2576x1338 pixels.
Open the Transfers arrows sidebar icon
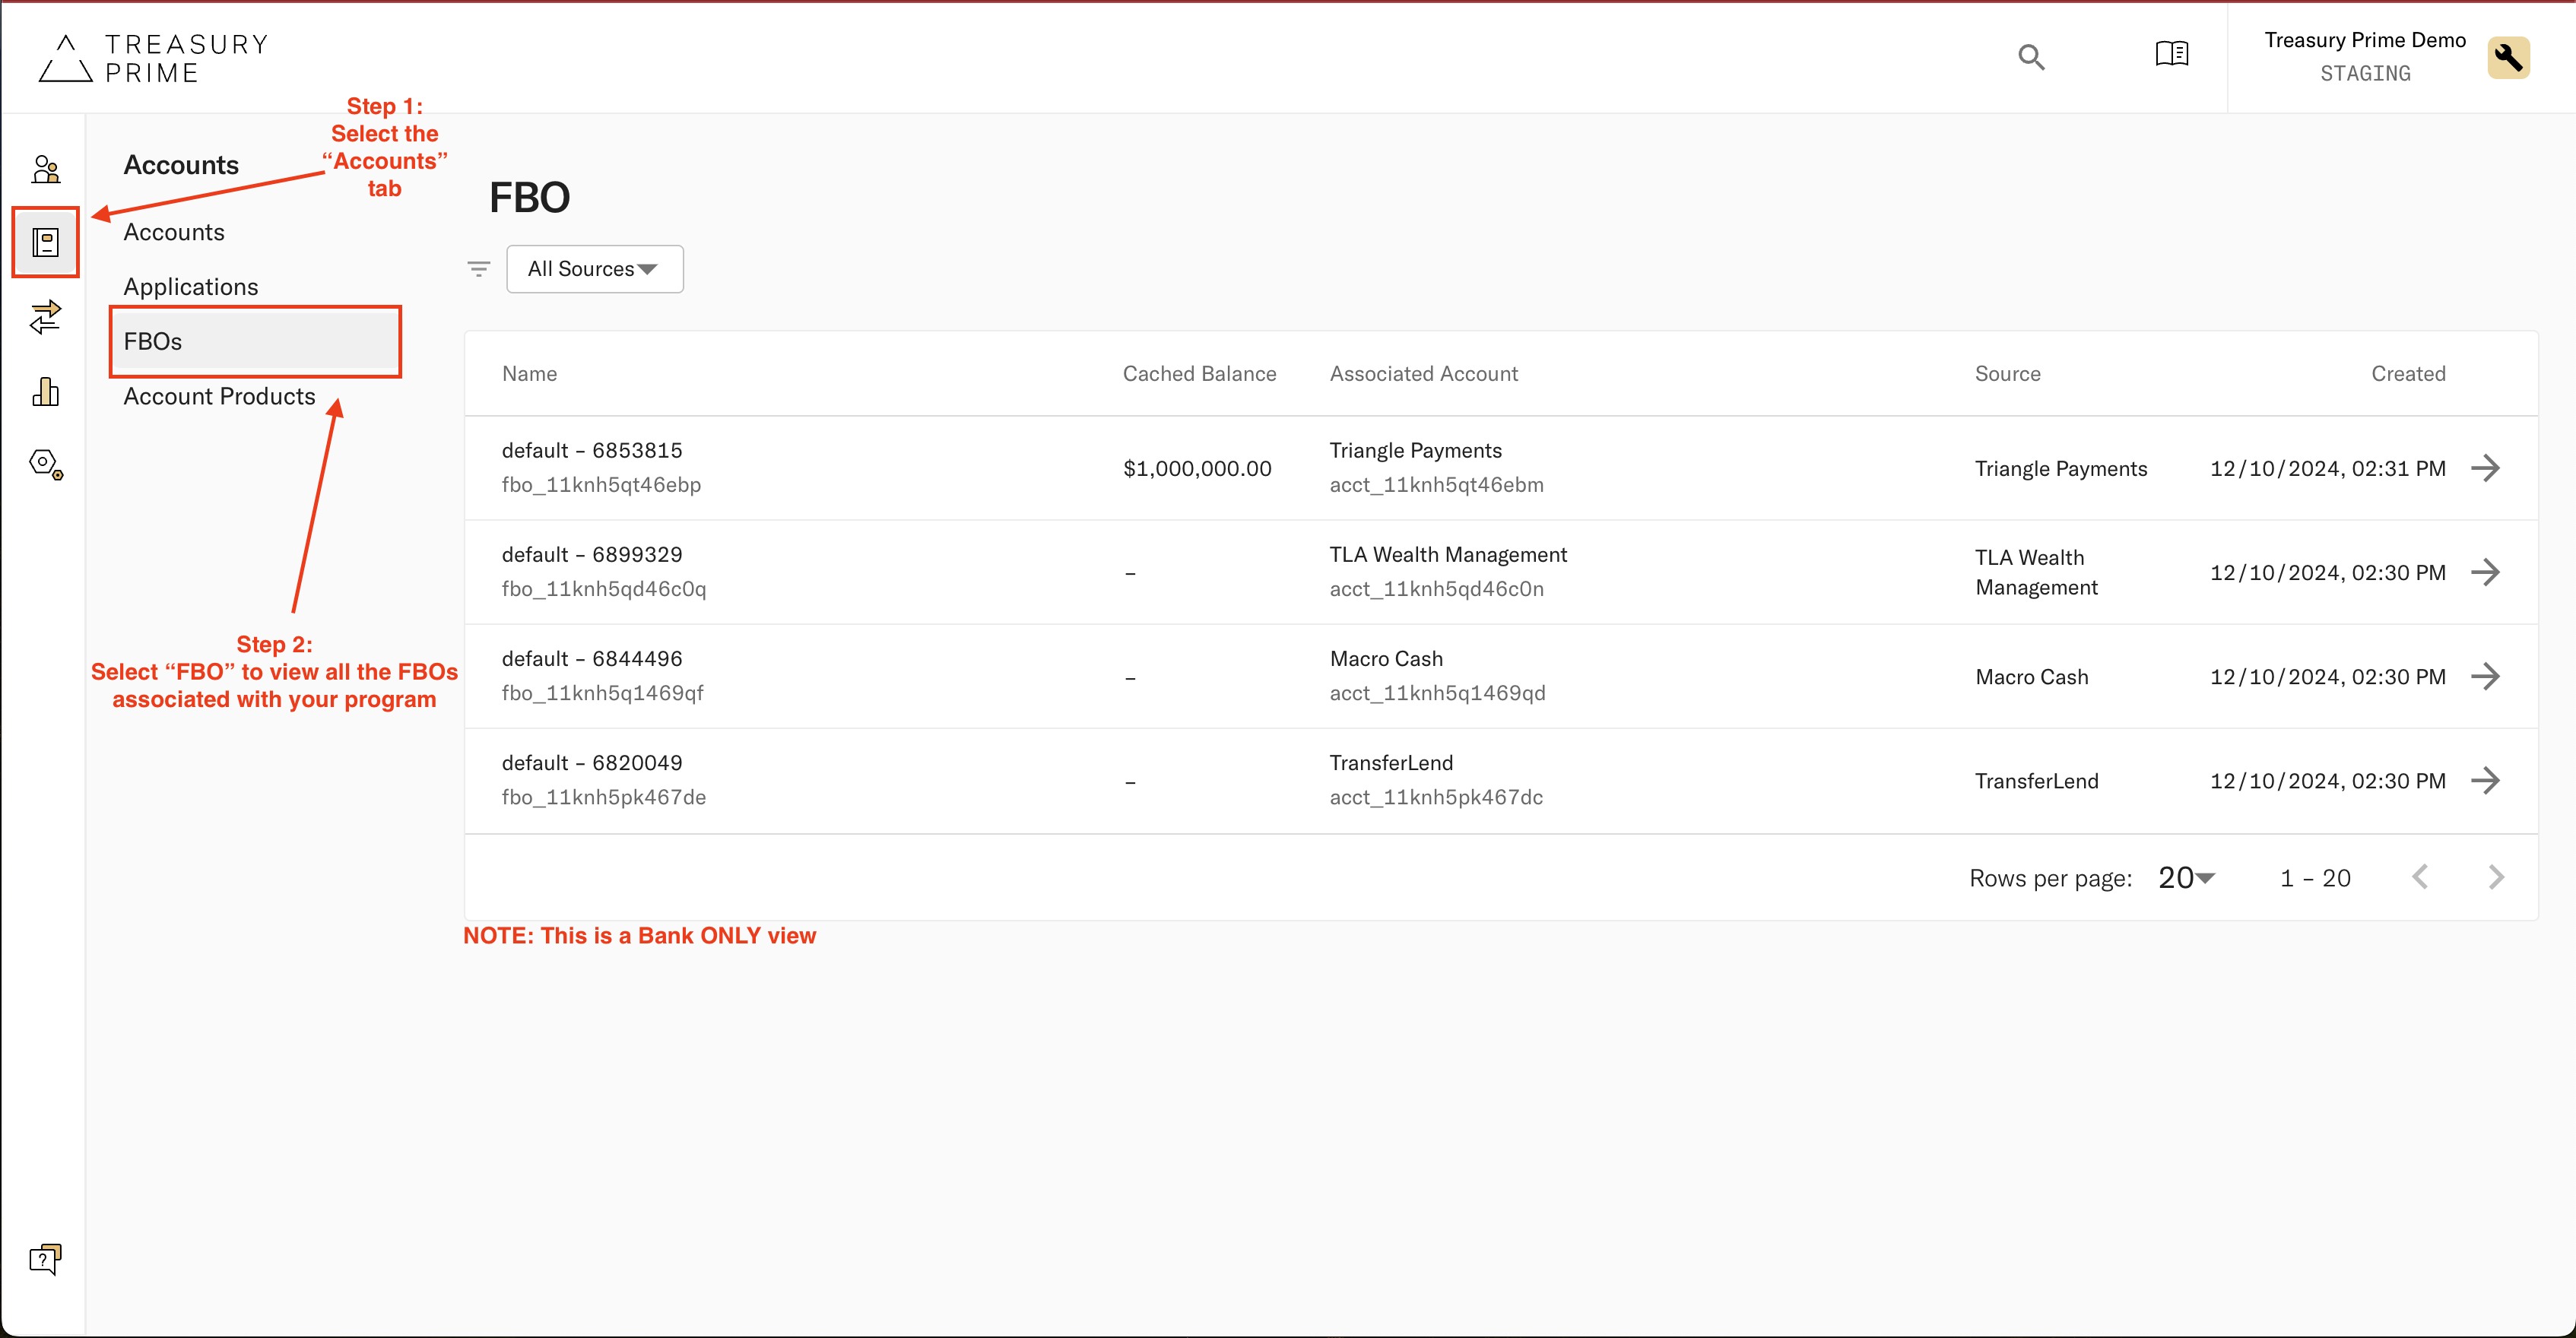(x=46, y=317)
